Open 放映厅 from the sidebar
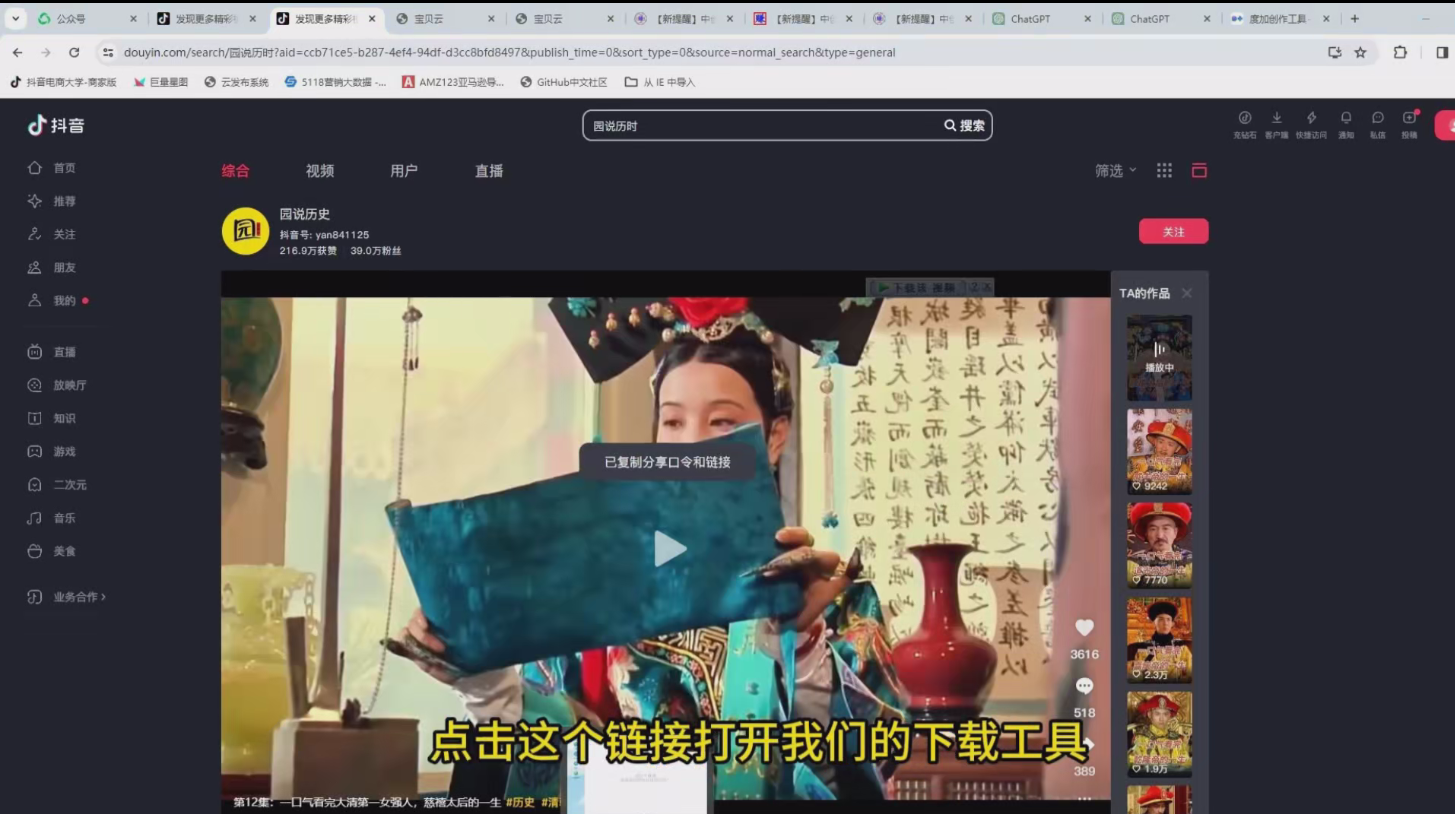This screenshot has height=814, width=1455. coord(57,385)
